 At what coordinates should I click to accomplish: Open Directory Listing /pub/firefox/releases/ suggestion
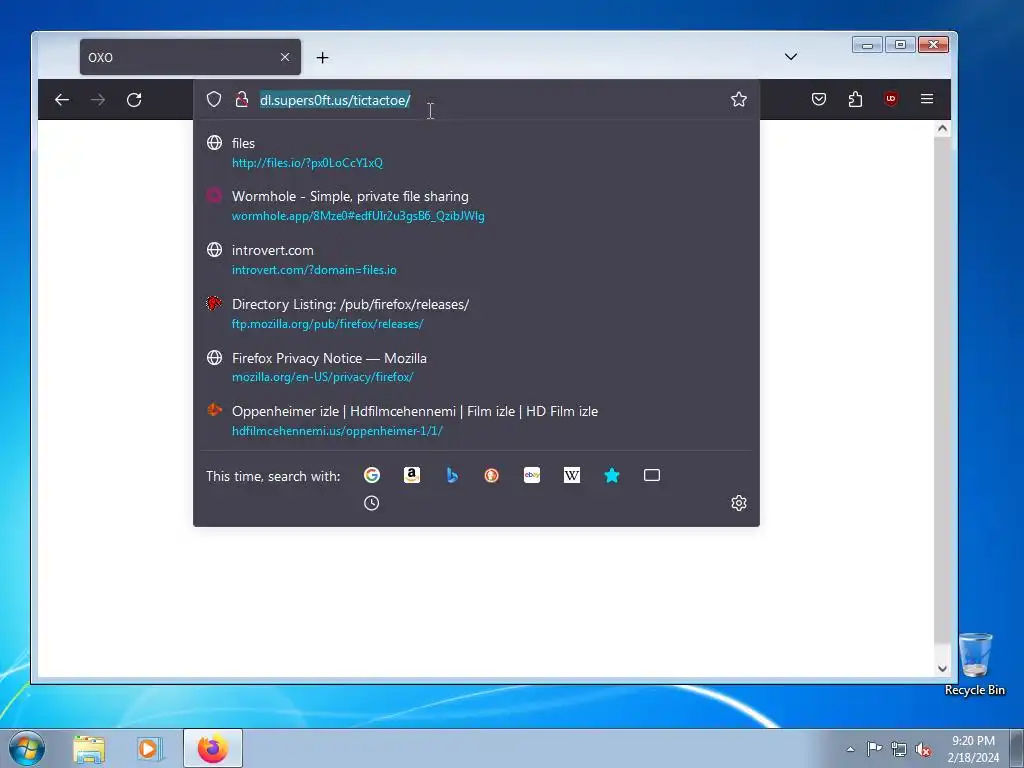pyautogui.click(x=477, y=313)
